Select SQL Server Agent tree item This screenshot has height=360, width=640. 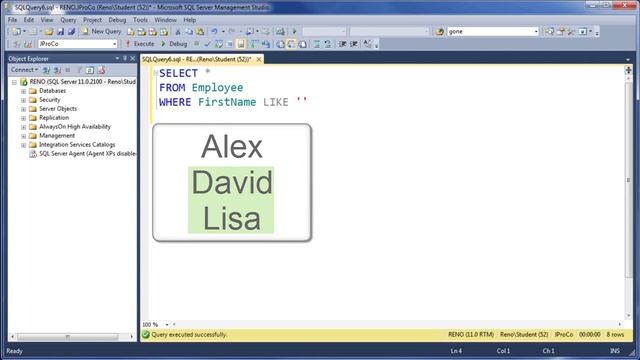(x=83, y=154)
